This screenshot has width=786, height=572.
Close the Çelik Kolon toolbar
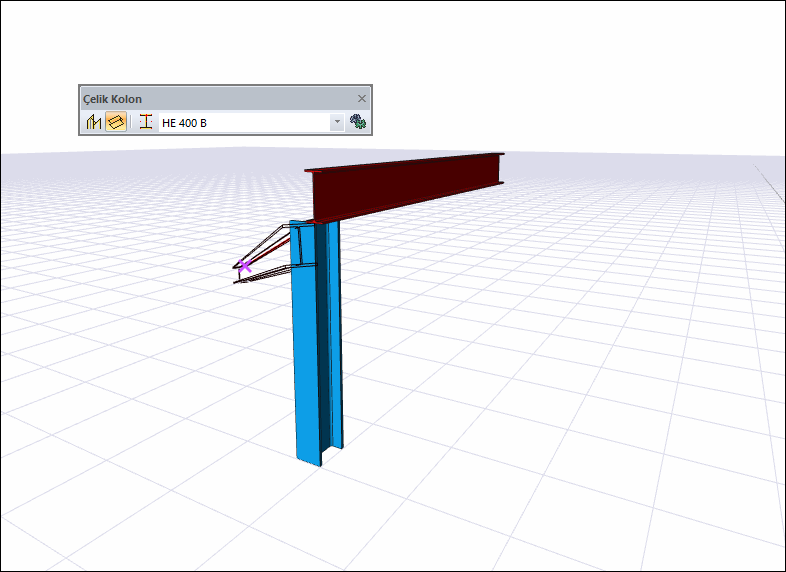click(361, 98)
